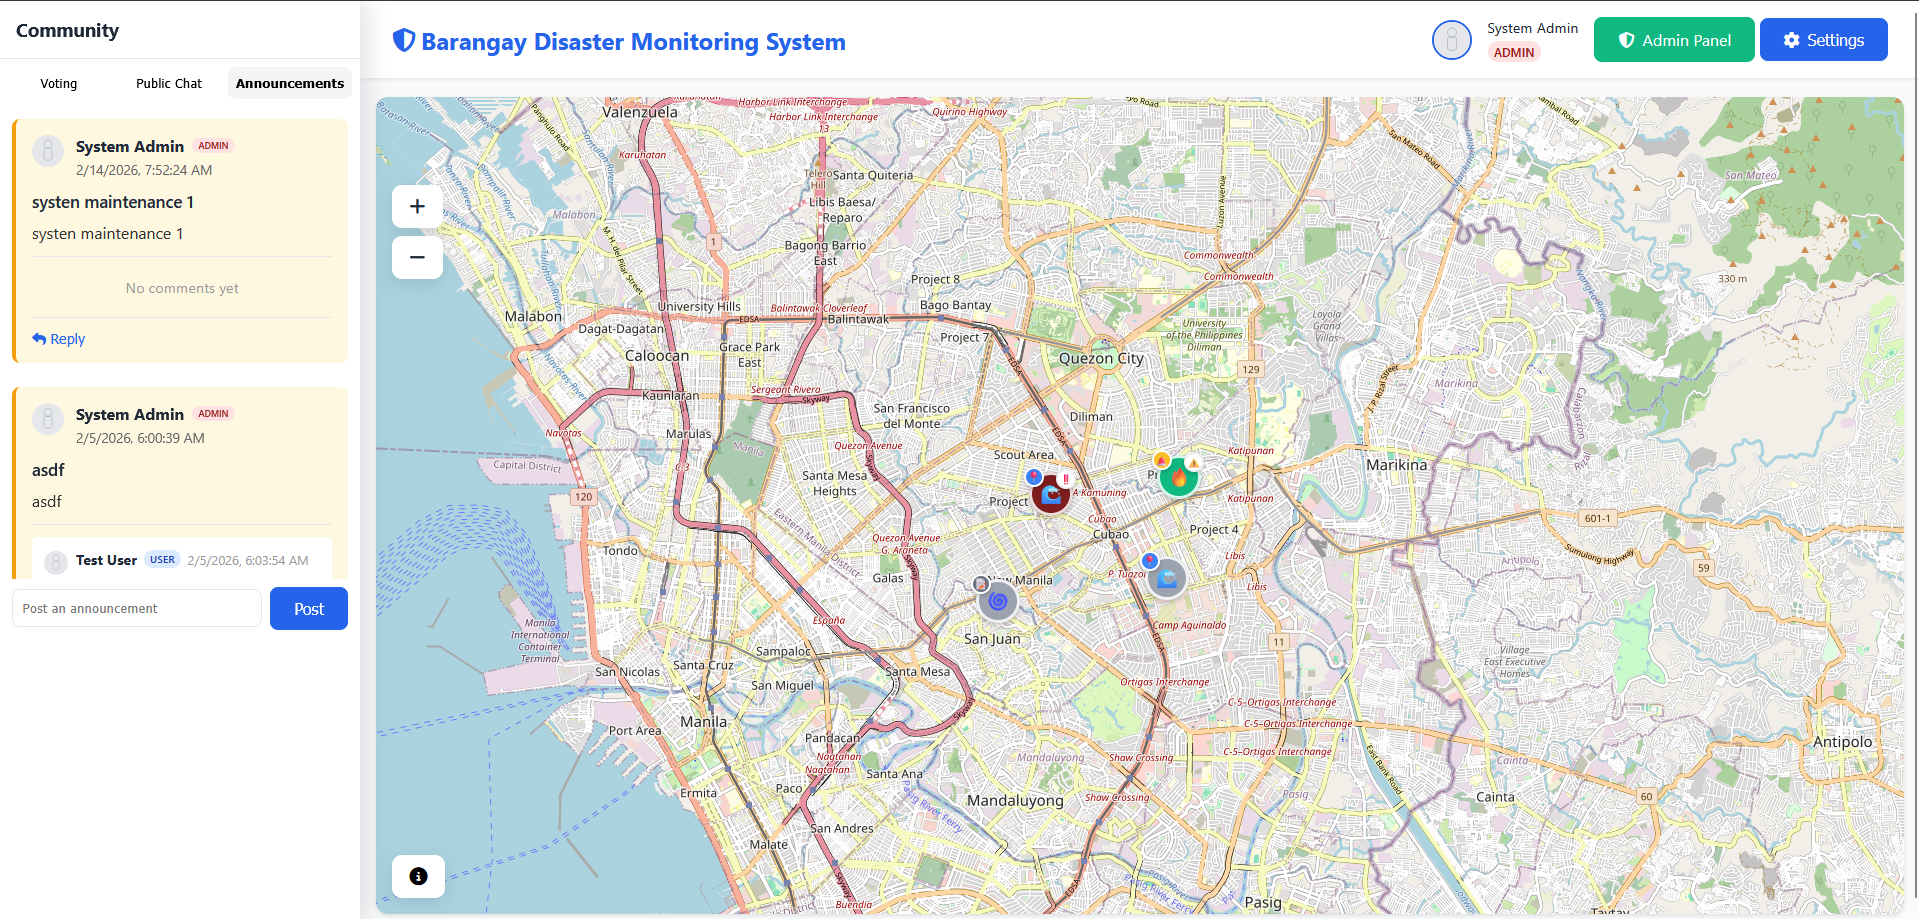This screenshot has height=919, width=1919.
Task: Click the double-exclamation badge on red flood marker
Action: (1066, 479)
